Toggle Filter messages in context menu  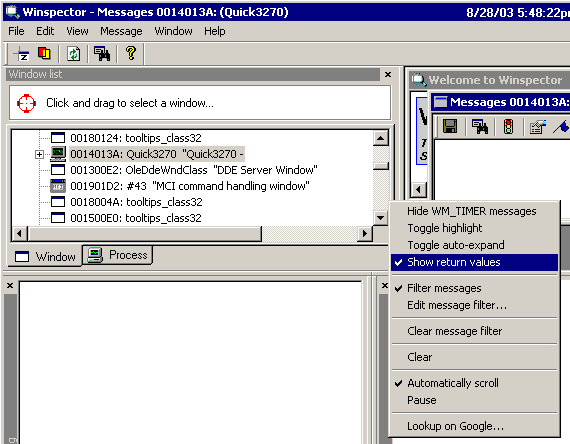pyautogui.click(x=474, y=288)
